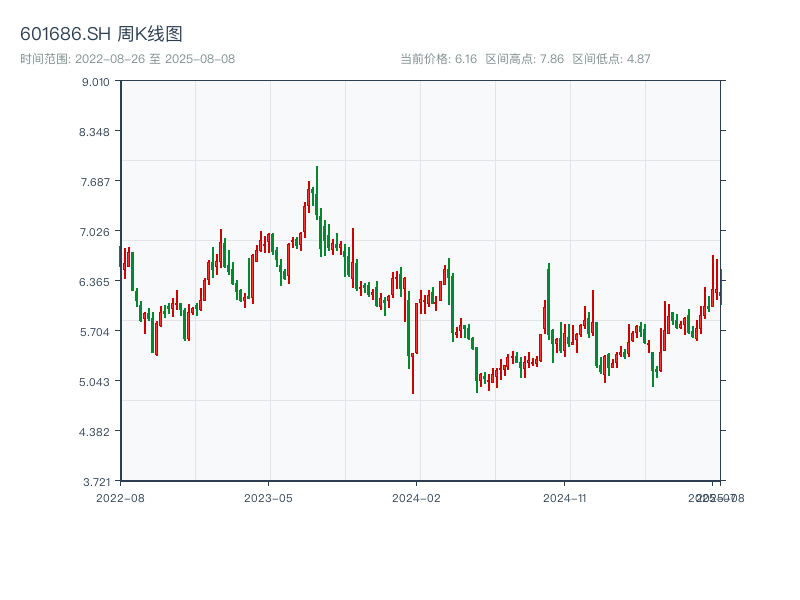Click the 2022-08 x-axis date label
This screenshot has width=800, height=600.
tap(120, 497)
